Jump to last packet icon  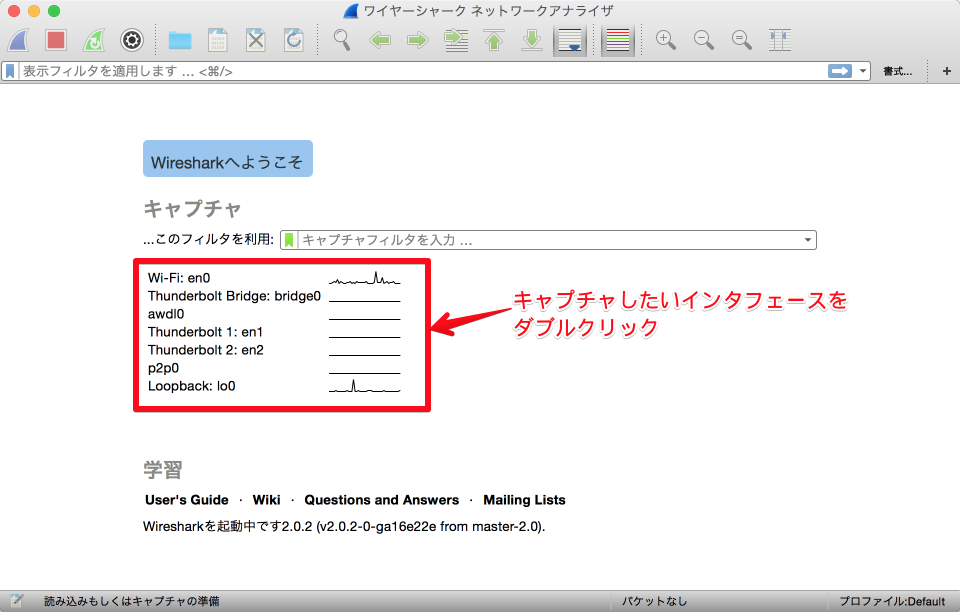click(x=532, y=40)
